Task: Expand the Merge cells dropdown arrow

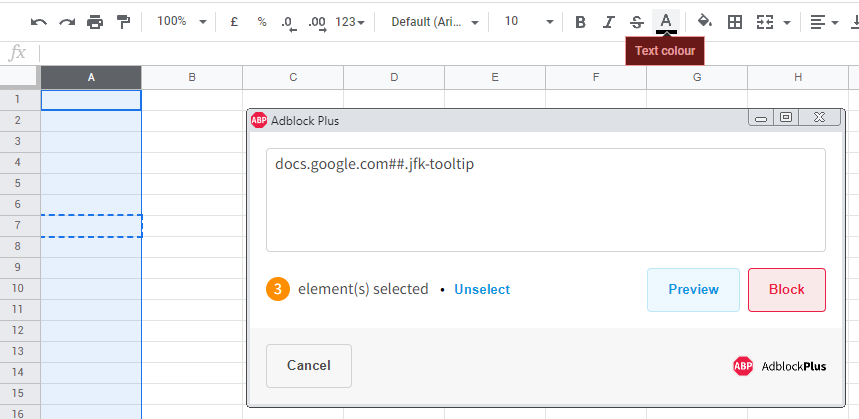Action: pyautogui.click(x=787, y=23)
